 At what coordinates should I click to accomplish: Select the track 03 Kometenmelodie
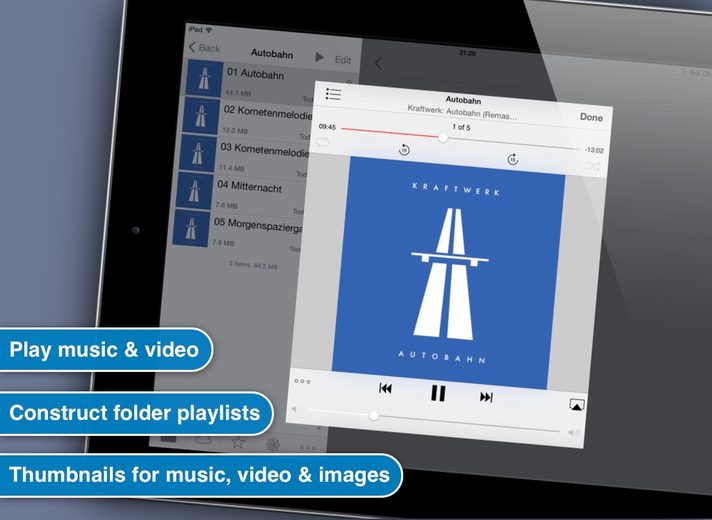click(243, 156)
